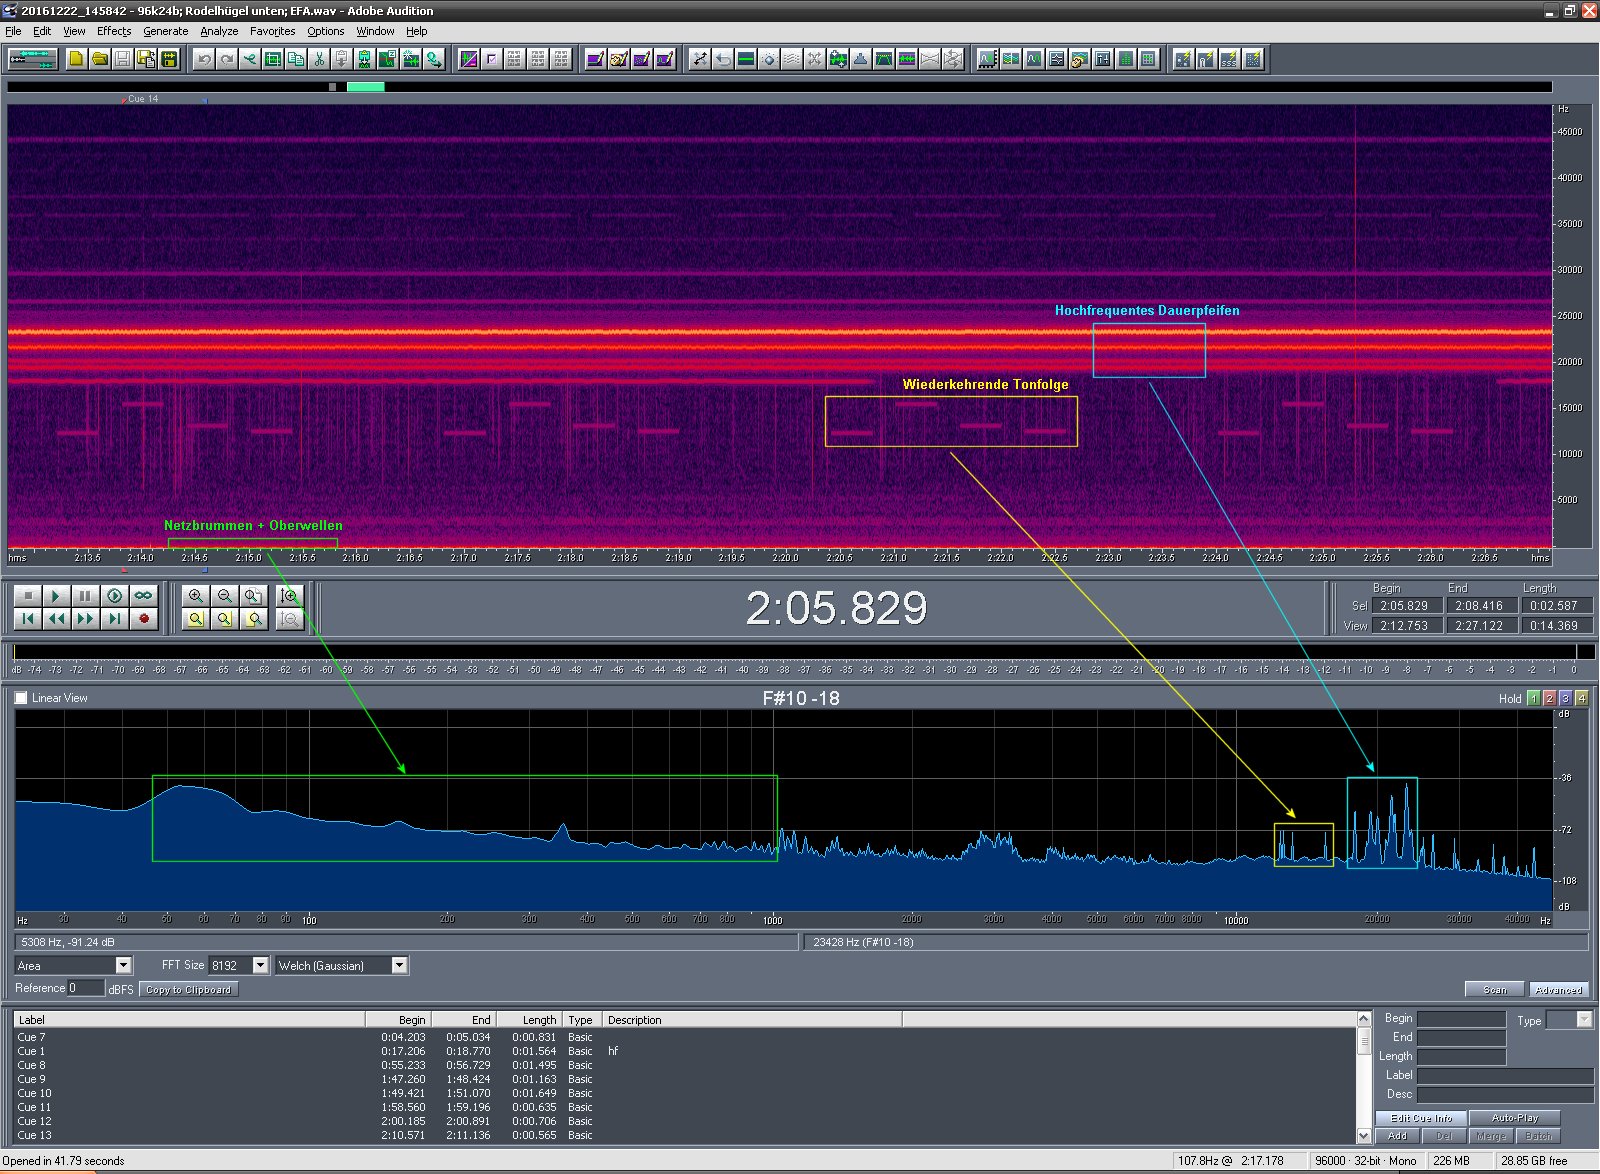Open the Effects menu
Viewport: 1600px width, 1174px height.
click(114, 31)
